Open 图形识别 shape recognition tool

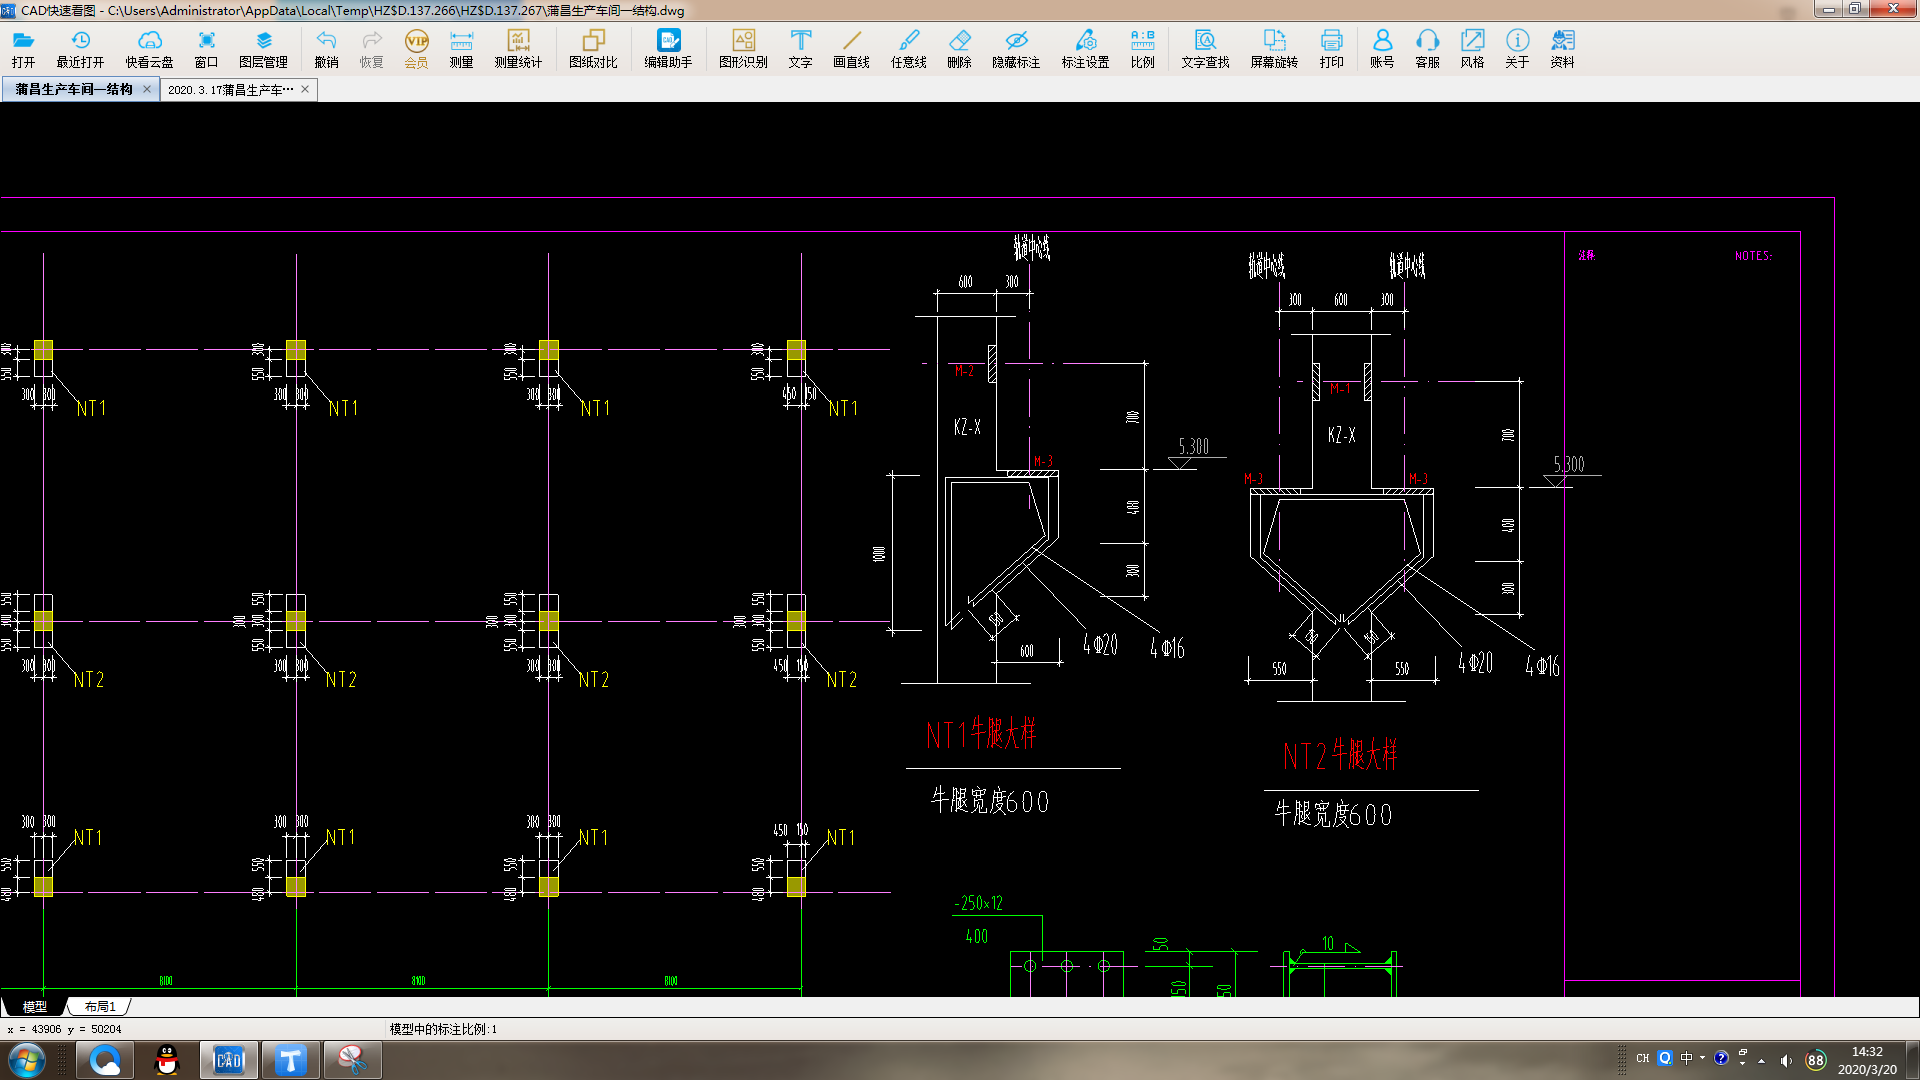[x=743, y=48]
